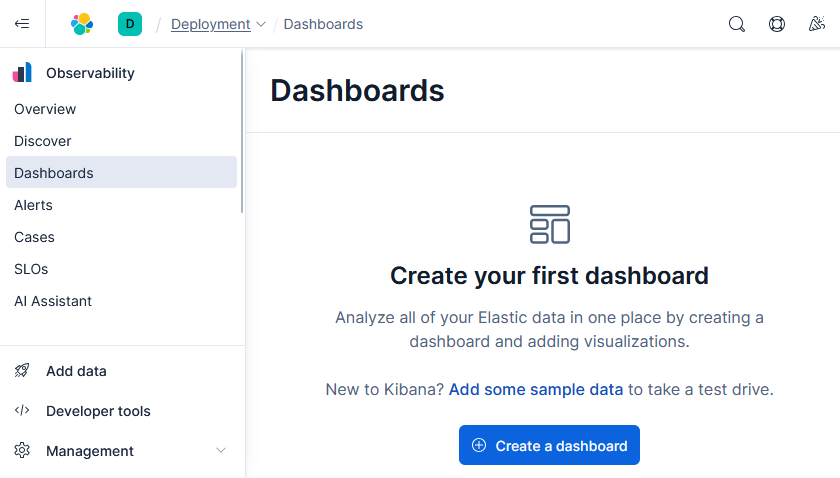Viewport: 840px width, 478px height.
Task: Click the Management gear icon
Action: (x=22, y=450)
